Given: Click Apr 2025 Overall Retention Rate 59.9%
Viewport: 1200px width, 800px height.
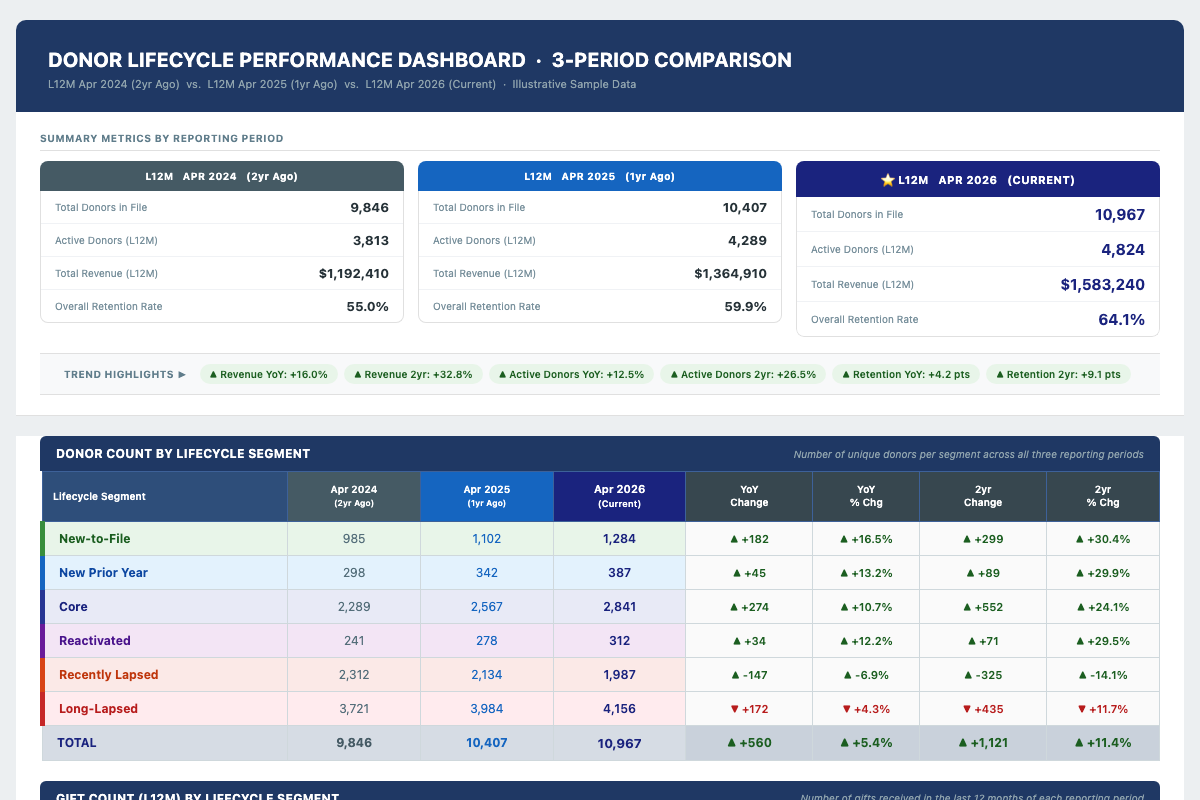Looking at the screenshot, I should tap(746, 307).
